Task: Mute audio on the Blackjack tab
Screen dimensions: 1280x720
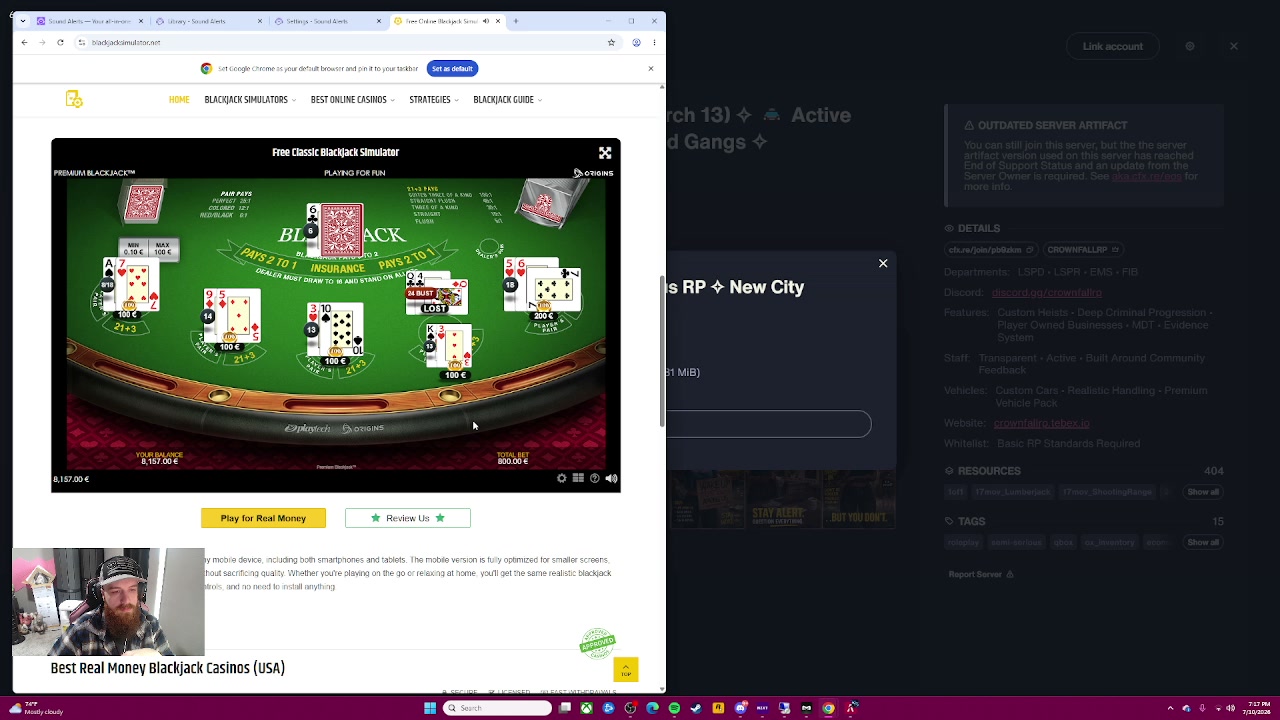Action: (486, 21)
